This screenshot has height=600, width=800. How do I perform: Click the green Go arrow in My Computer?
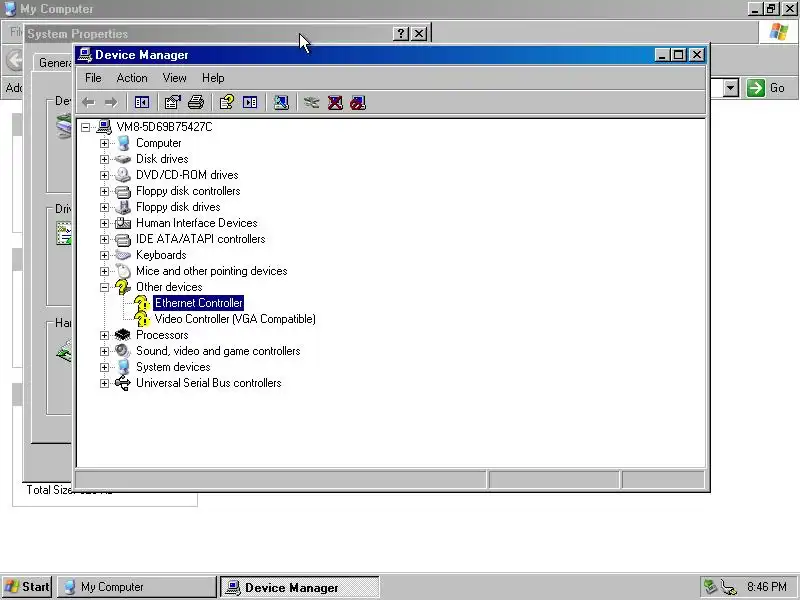(x=756, y=88)
